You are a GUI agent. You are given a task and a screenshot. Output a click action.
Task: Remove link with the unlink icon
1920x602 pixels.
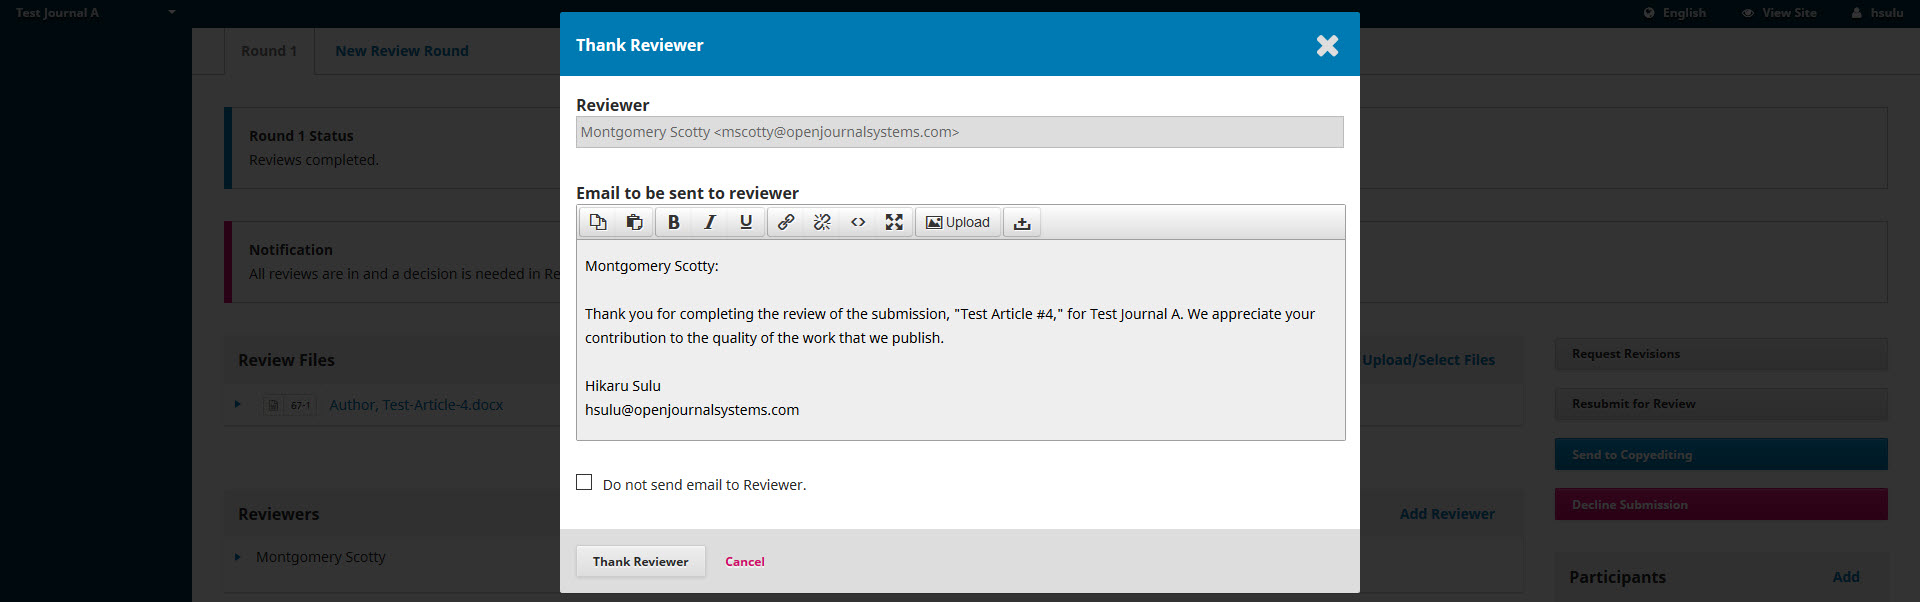[822, 222]
